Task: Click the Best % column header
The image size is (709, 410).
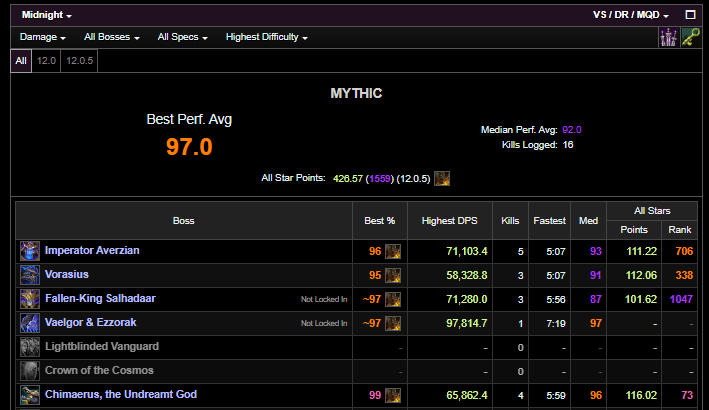Action: (x=380, y=221)
